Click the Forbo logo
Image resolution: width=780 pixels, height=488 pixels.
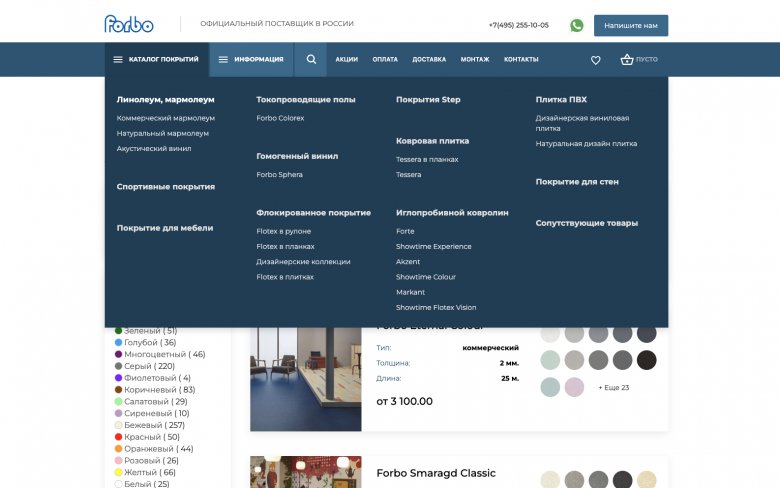click(129, 24)
